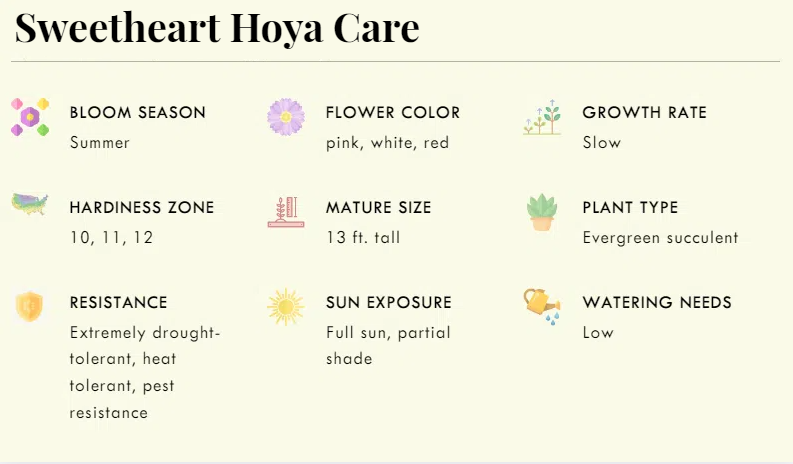Viewport: 793px width, 464px height.
Task: Click the Sun Exposure sun icon
Action: (286, 307)
